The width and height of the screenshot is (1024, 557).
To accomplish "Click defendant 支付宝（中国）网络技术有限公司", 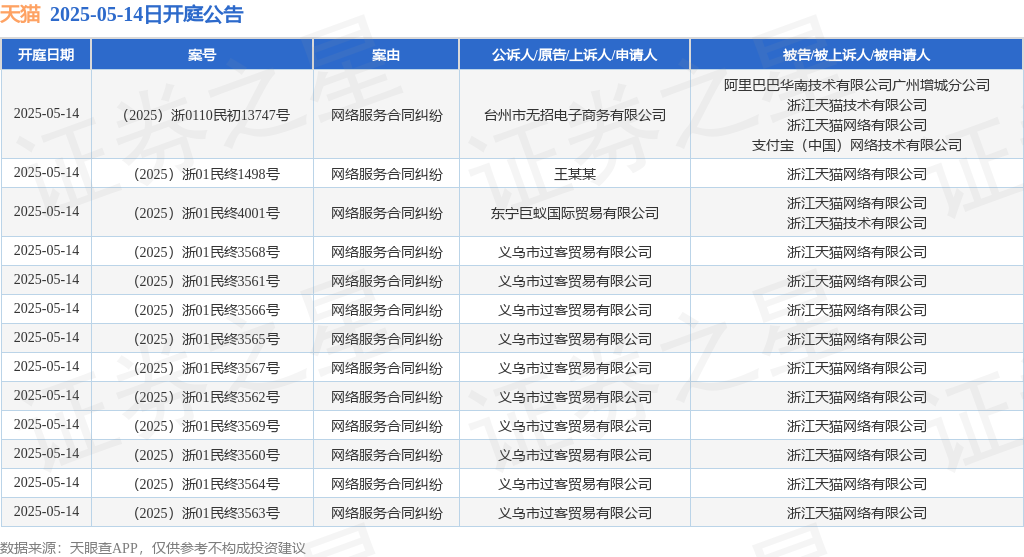I will pyautogui.click(x=856, y=145).
